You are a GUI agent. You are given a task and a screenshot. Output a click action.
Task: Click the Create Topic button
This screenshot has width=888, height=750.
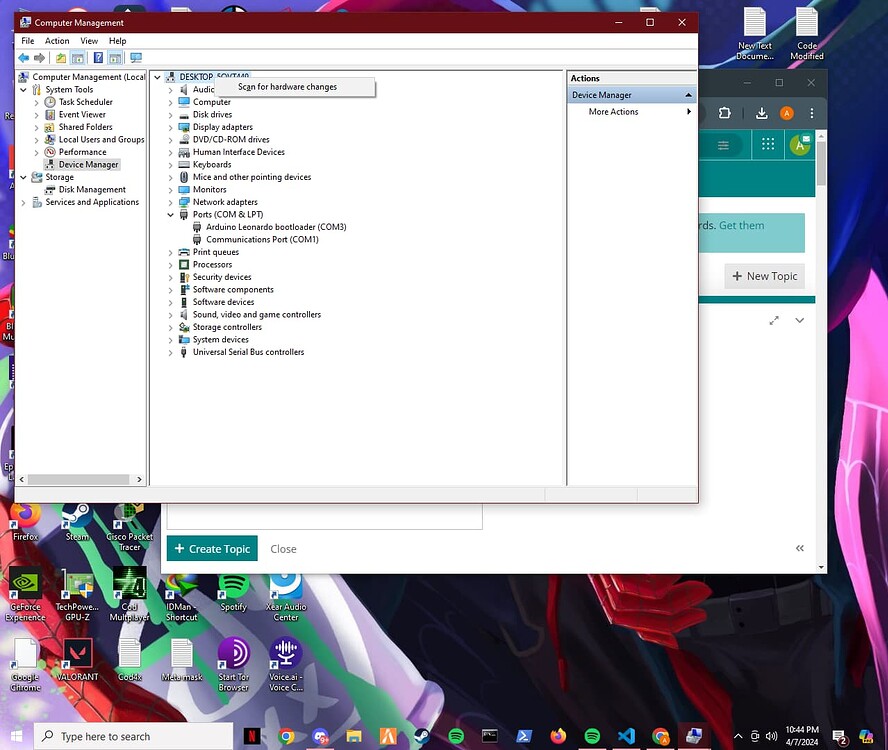coord(211,548)
